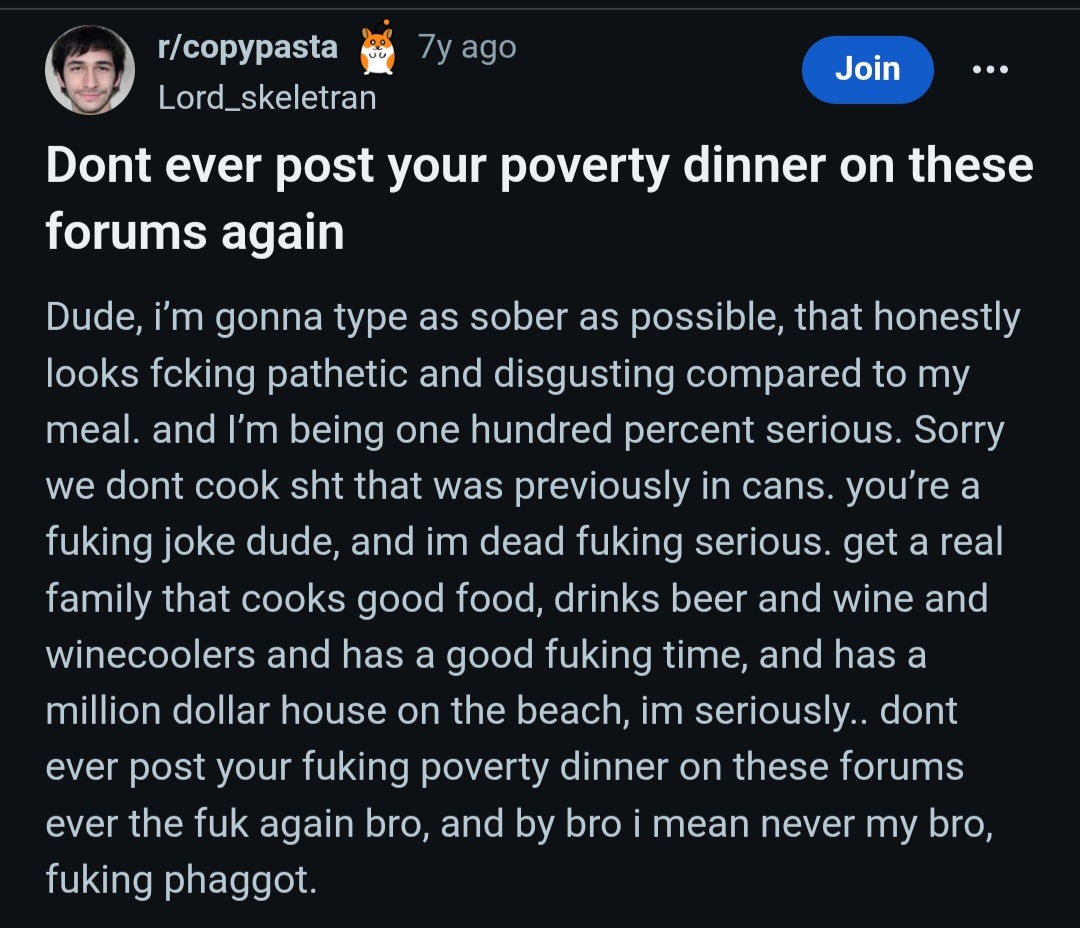Click the last line of the post body

click(180, 879)
